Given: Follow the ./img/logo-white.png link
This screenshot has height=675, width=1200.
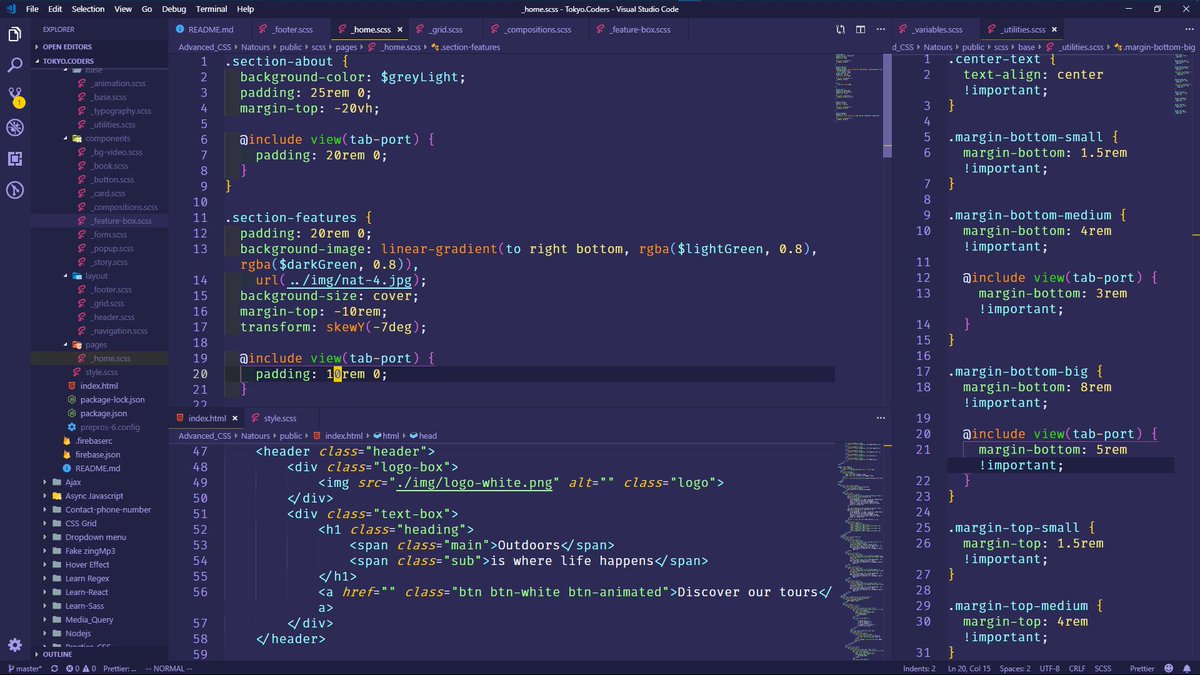Looking at the screenshot, I should [x=476, y=483].
